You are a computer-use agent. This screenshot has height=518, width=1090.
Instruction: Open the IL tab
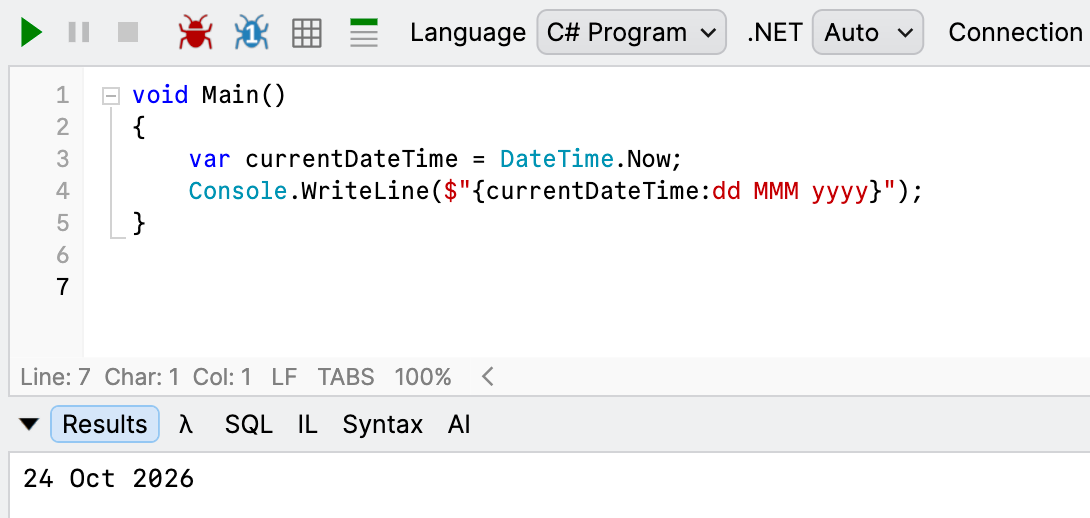(x=307, y=424)
